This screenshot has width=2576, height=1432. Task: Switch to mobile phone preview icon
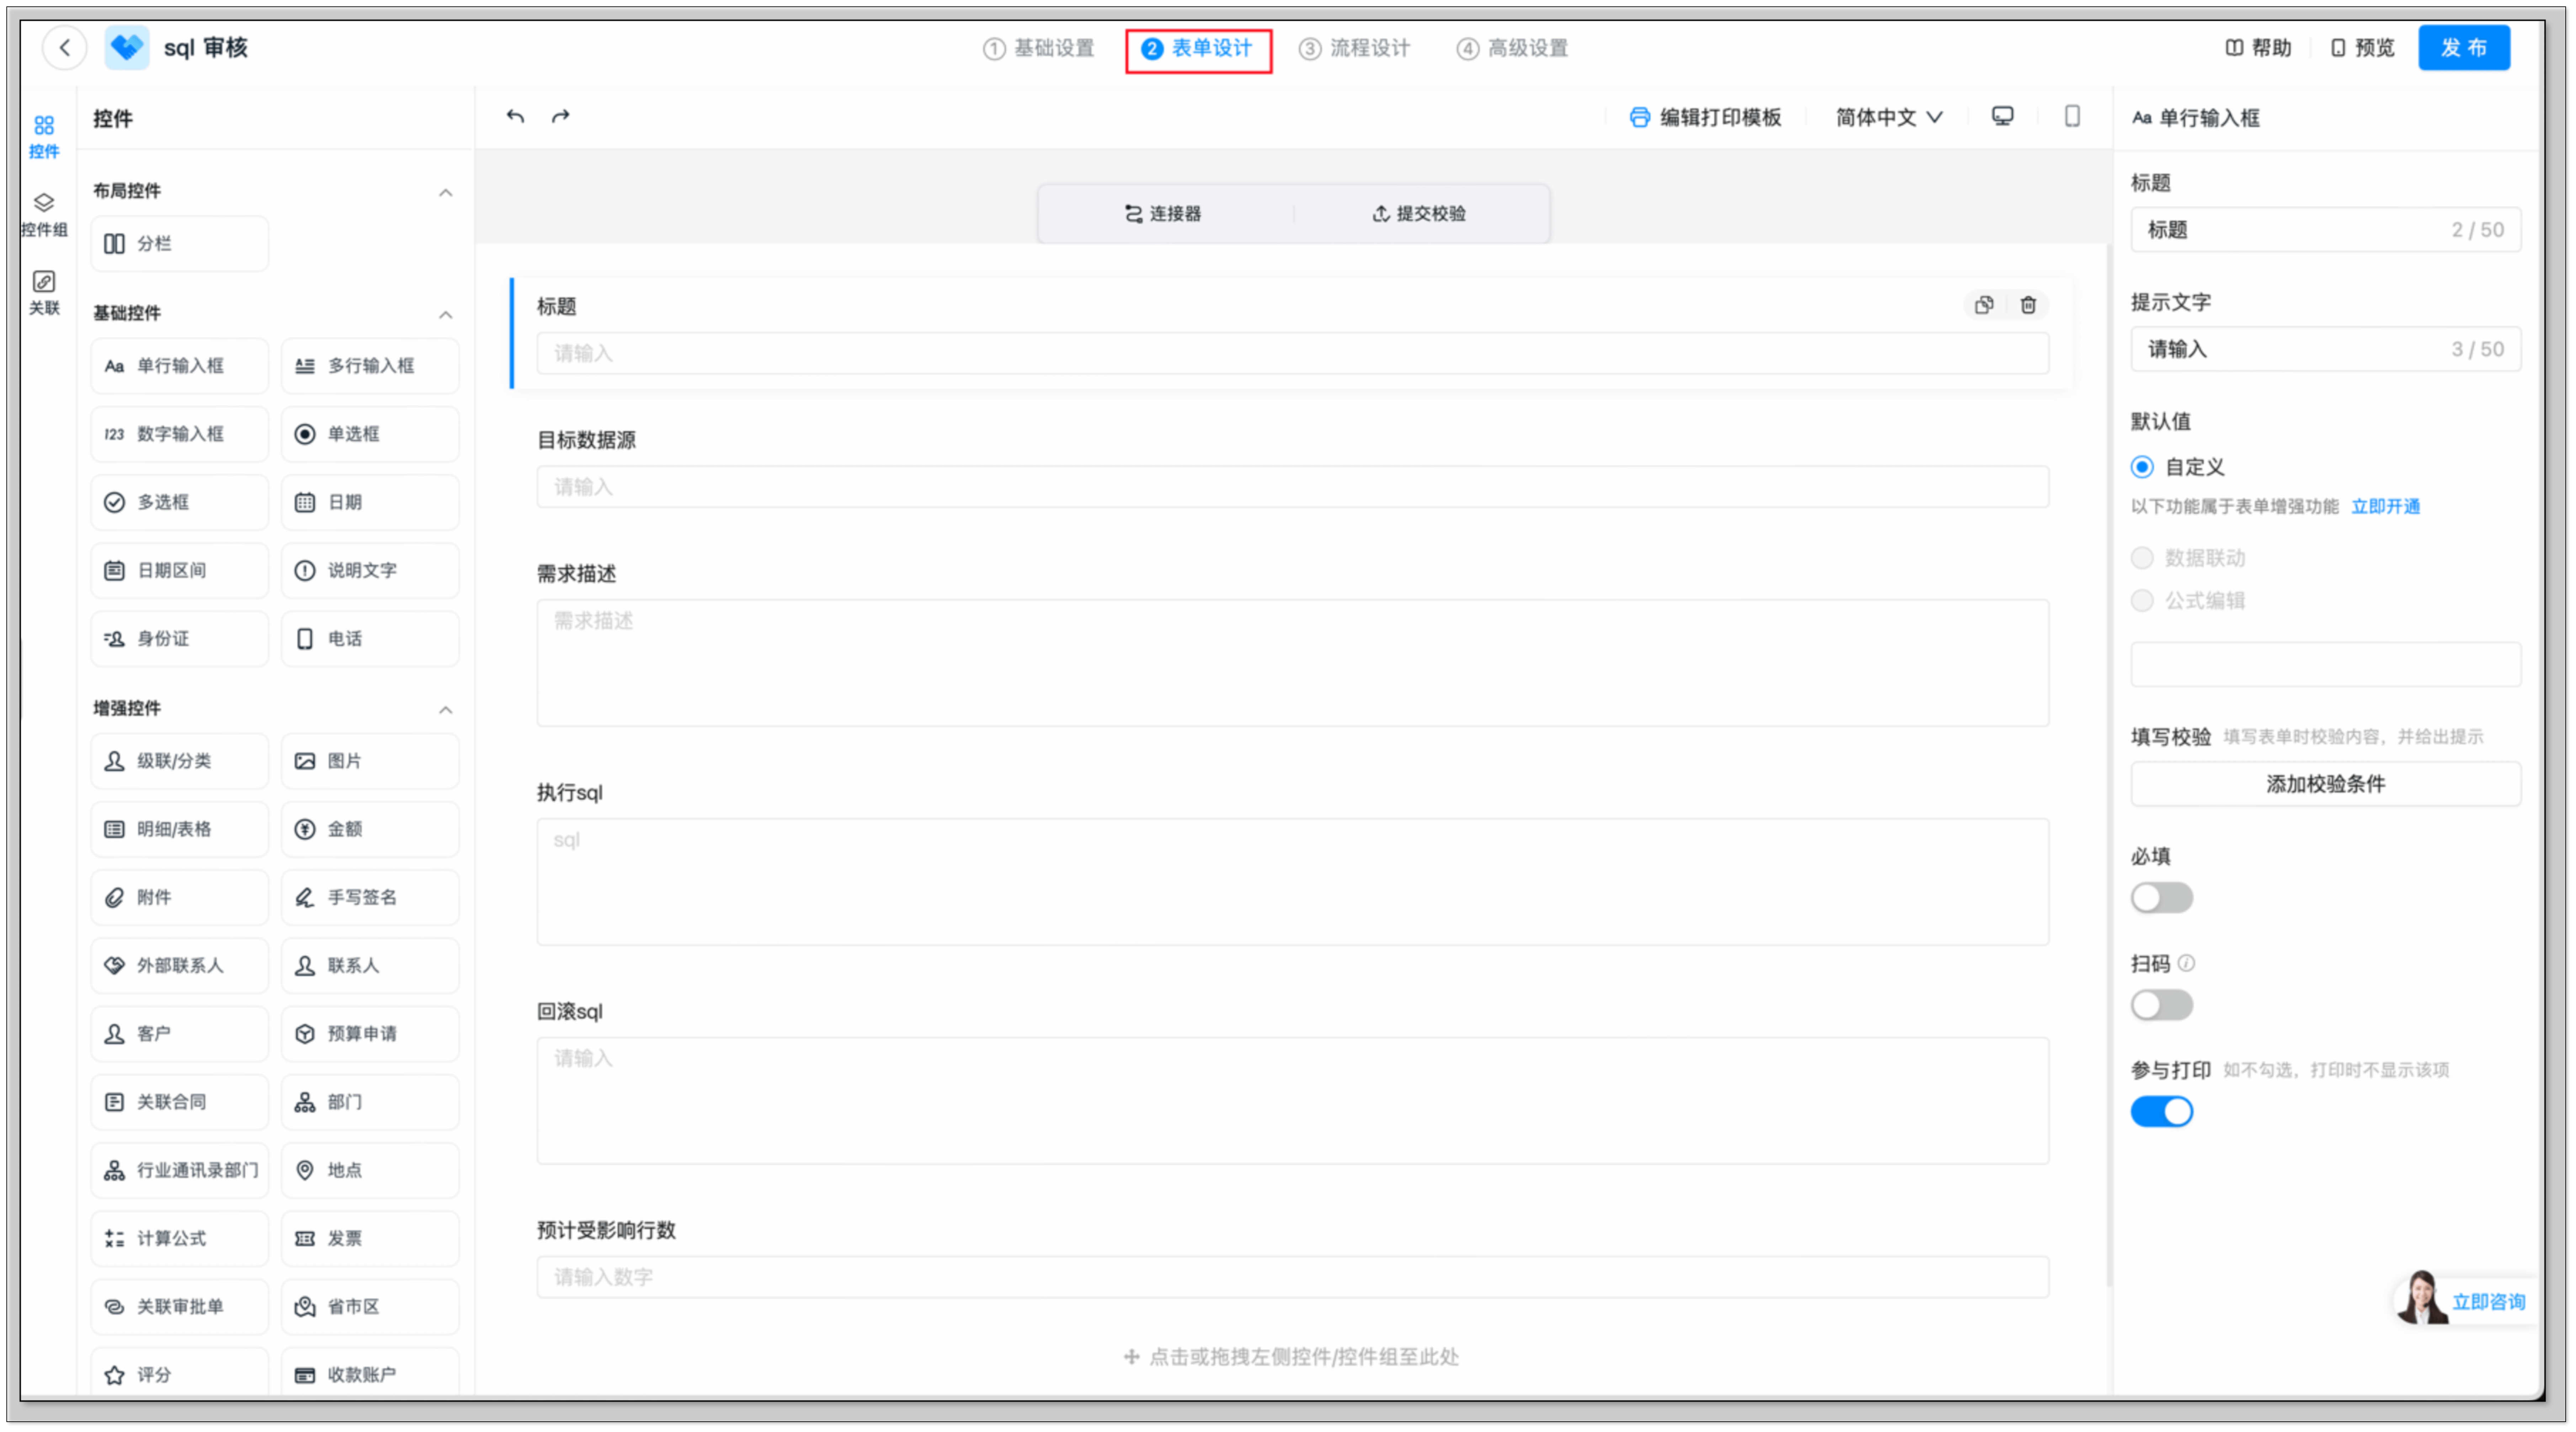(2072, 116)
